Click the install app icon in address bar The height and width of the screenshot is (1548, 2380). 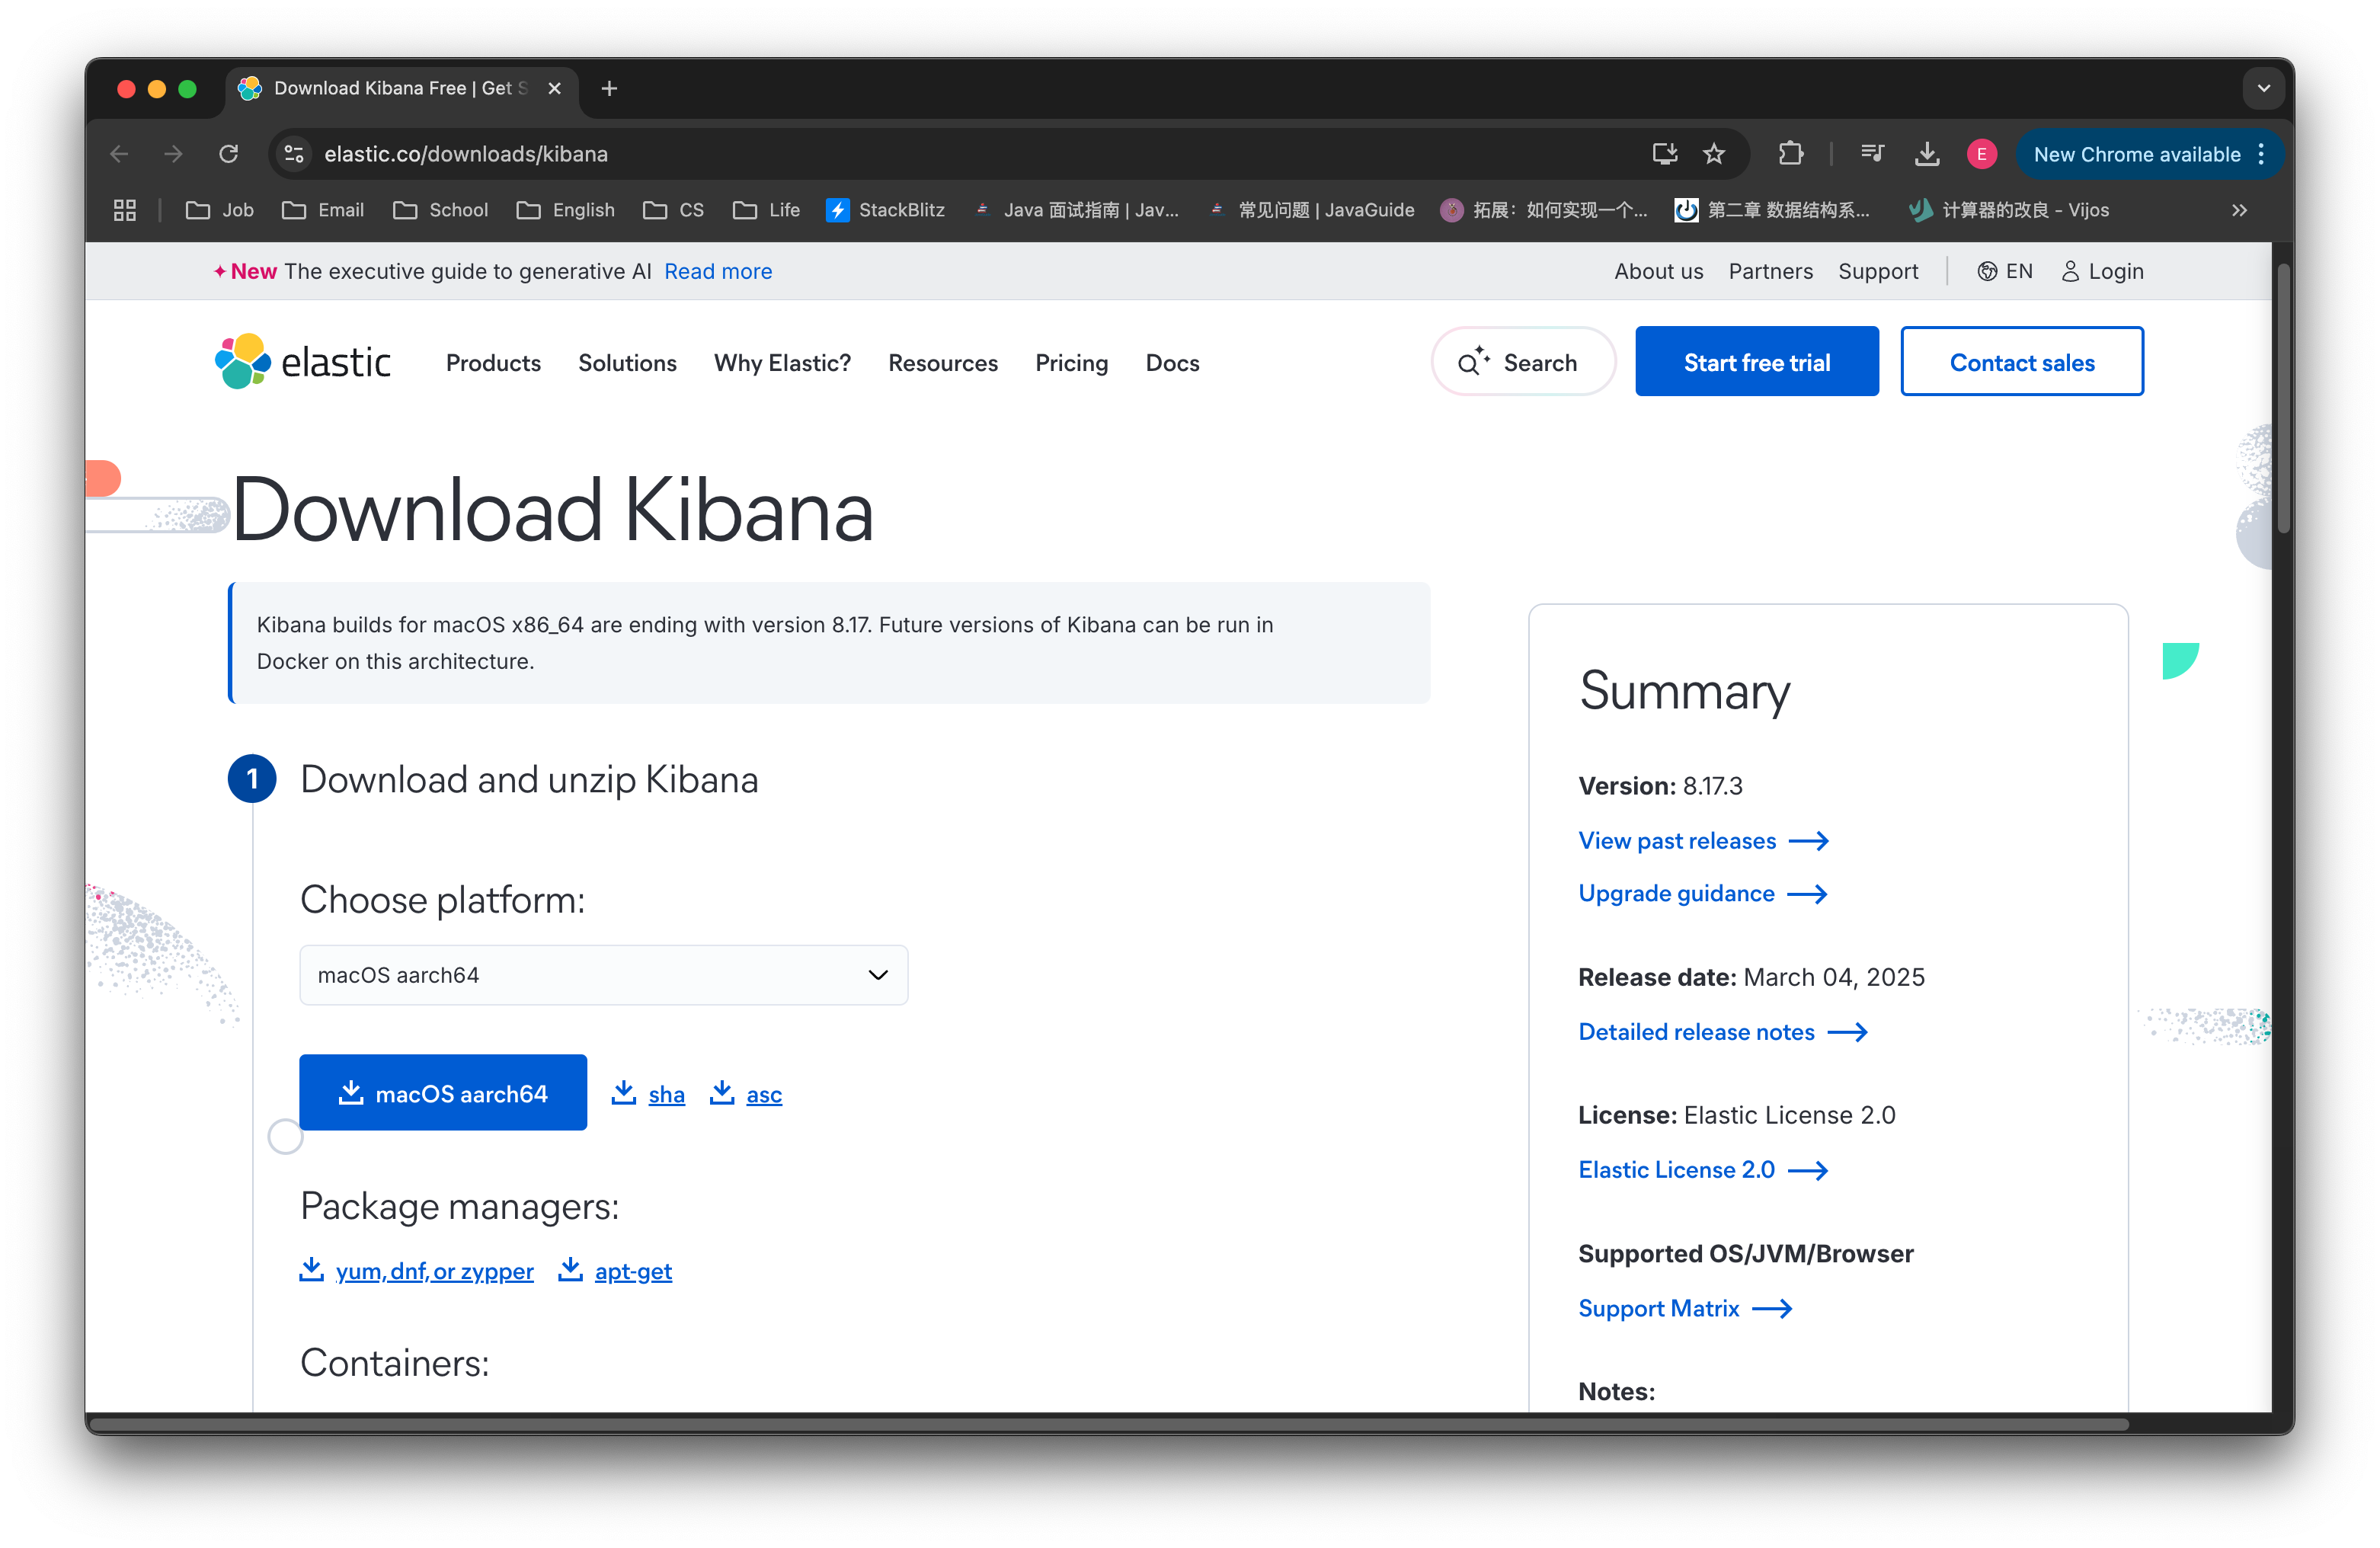[1664, 154]
